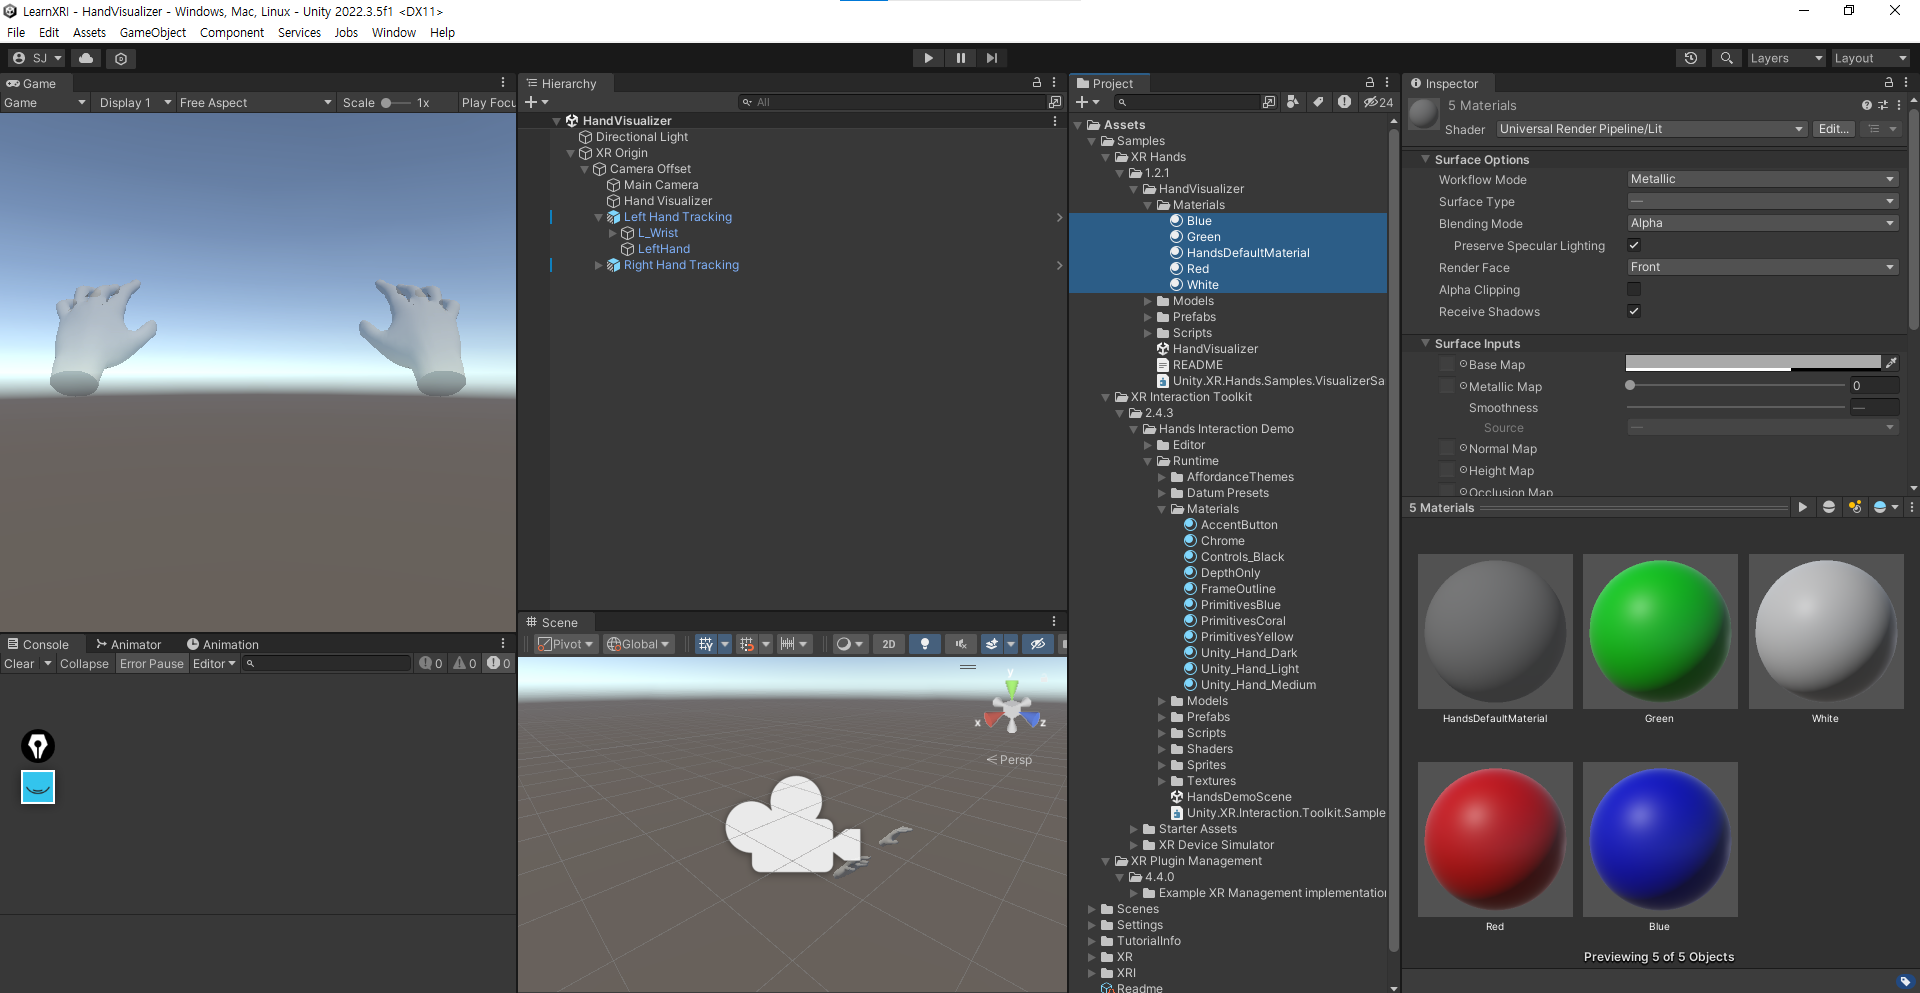Screen dimensions: 1920x993
Task: Open the global search magnifier icon
Action: [x=1726, y=58]
